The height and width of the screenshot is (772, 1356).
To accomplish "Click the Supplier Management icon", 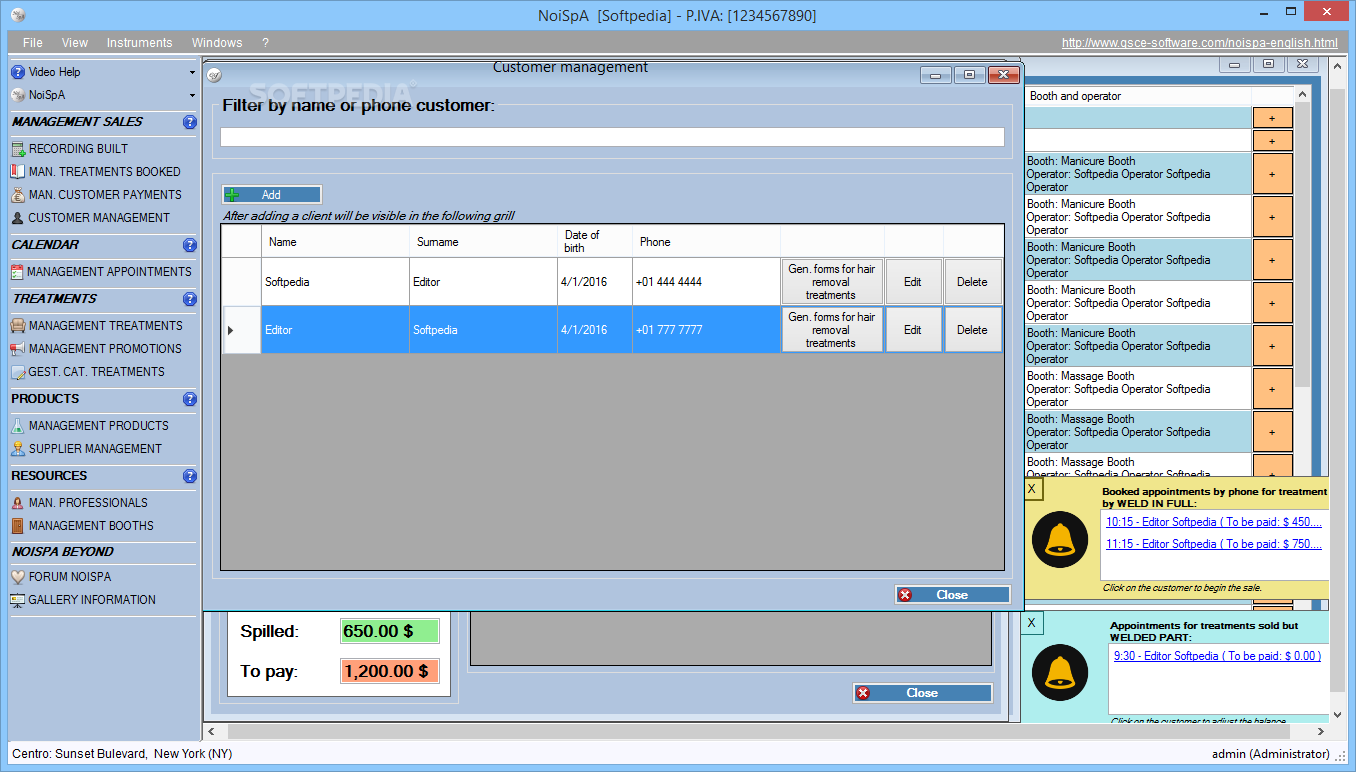I will (x=18, y=449).
